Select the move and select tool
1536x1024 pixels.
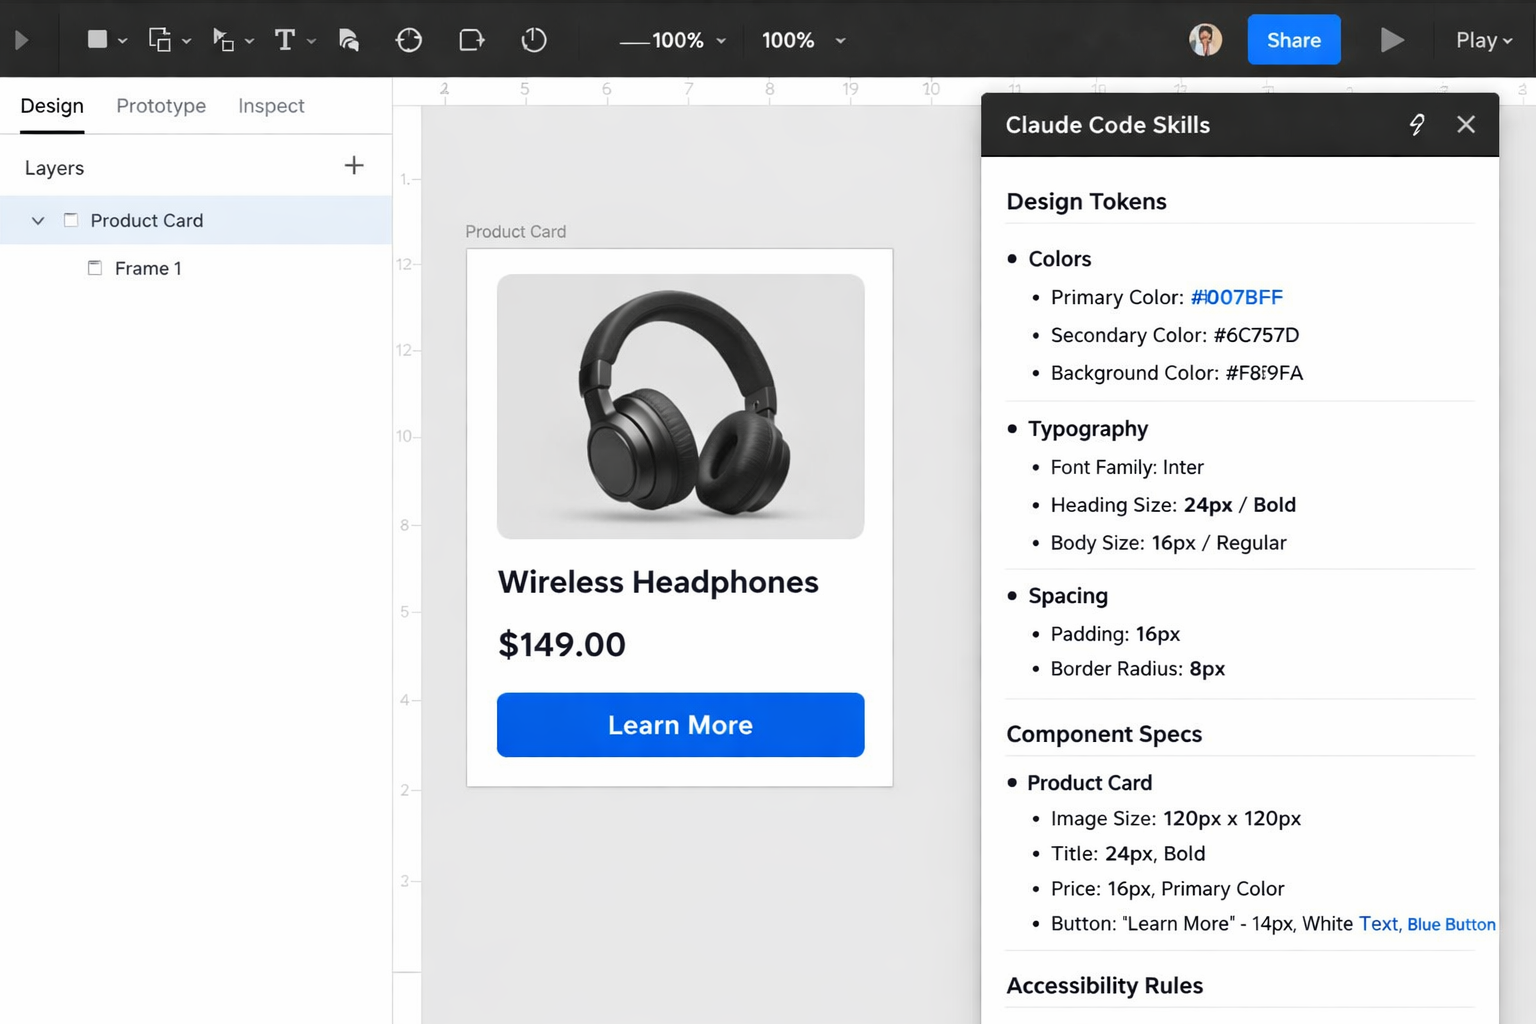(223, 39)
